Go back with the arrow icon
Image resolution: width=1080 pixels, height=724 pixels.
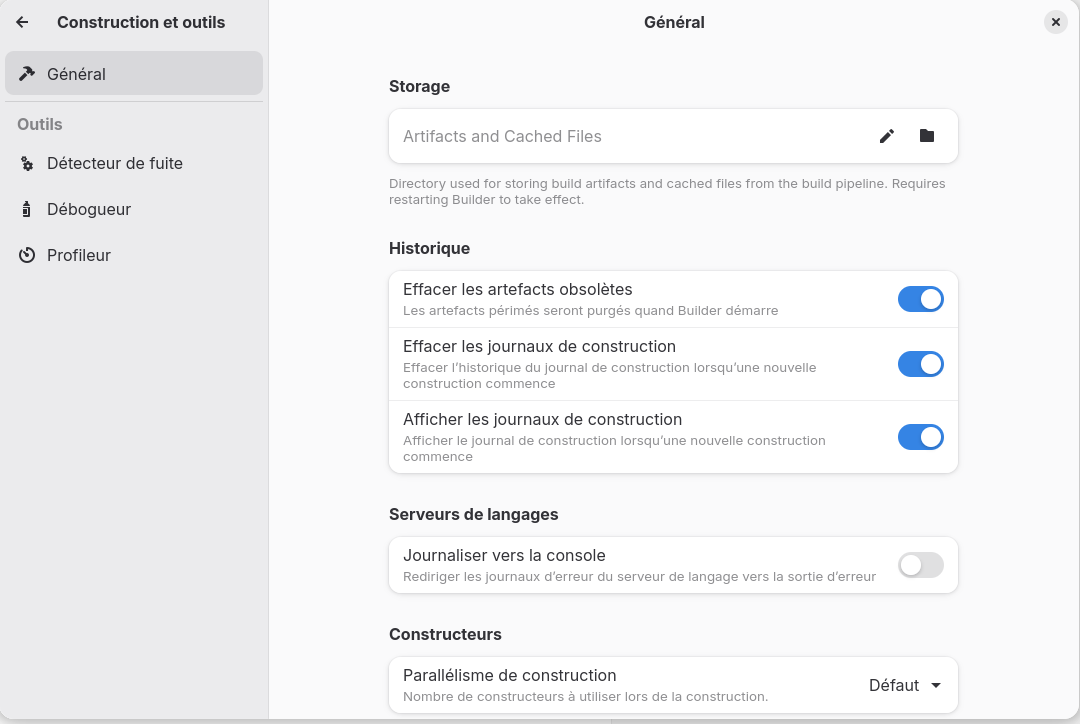click(x=22, y=22)
